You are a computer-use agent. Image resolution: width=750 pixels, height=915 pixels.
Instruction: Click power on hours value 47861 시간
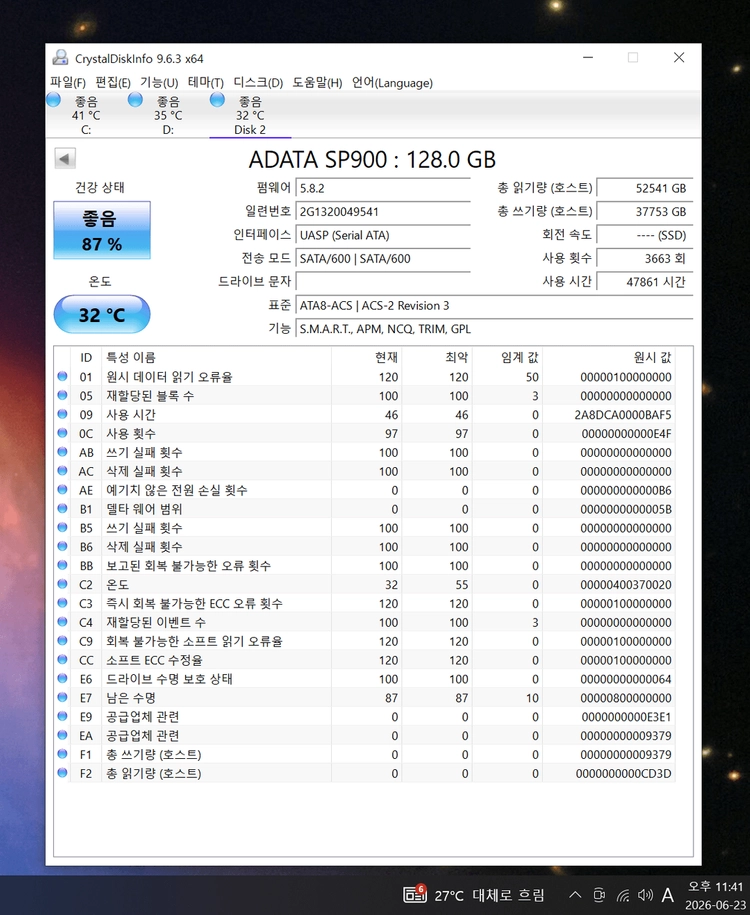(645, 281)
